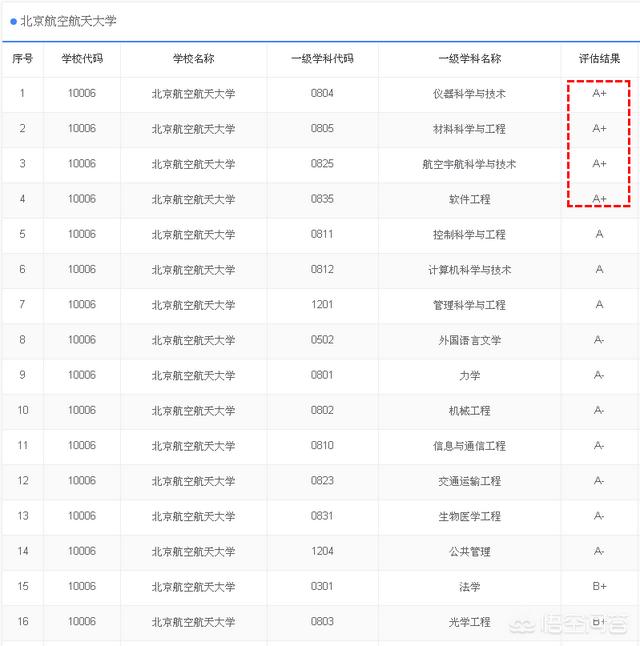Viewport: 640px width, 646px height.
Task: Select the 控制科学与工程 cell
Action: [469, 234]
